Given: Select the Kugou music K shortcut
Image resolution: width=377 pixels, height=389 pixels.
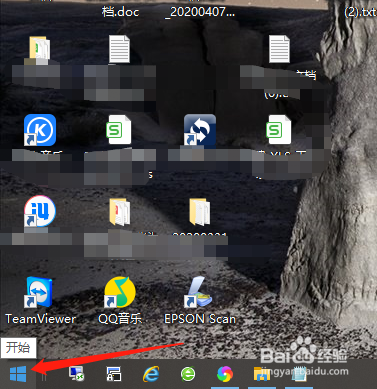Looking at the screenshot, I should pos(40,130).
